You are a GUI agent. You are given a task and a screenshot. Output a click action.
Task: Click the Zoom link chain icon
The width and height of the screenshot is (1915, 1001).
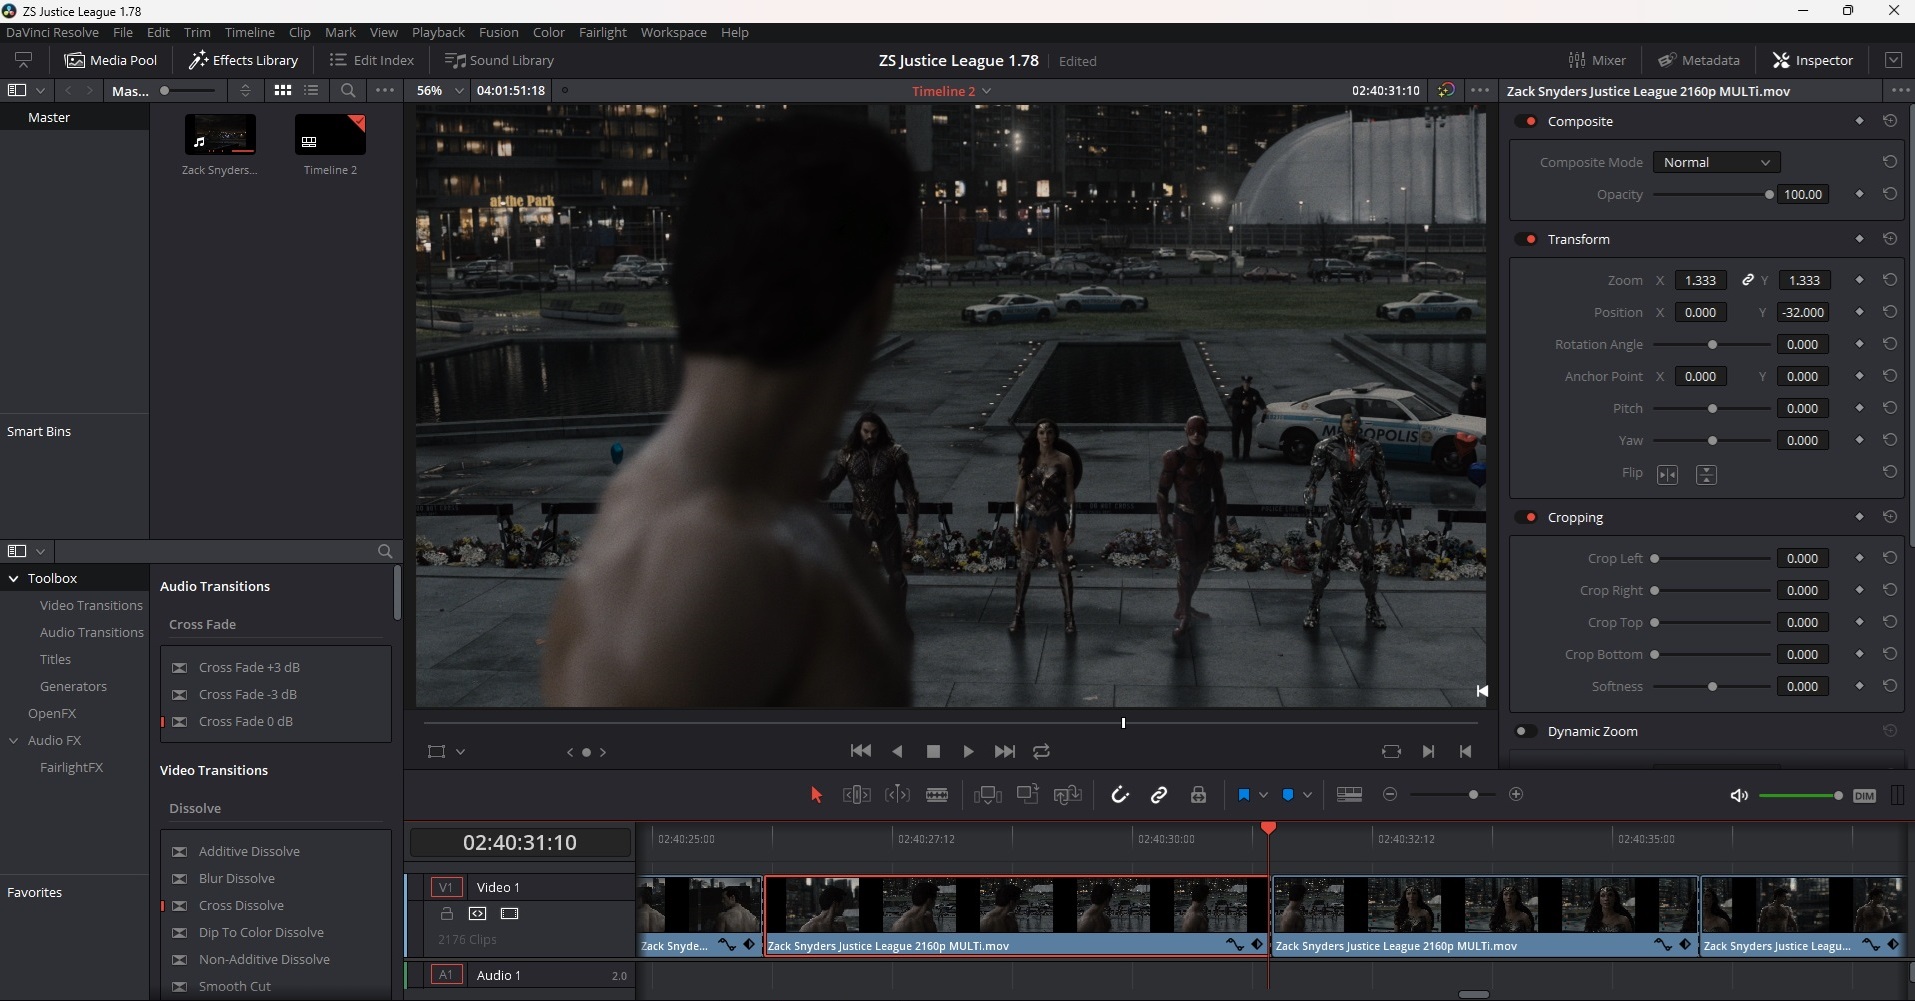coord(1748,280)
